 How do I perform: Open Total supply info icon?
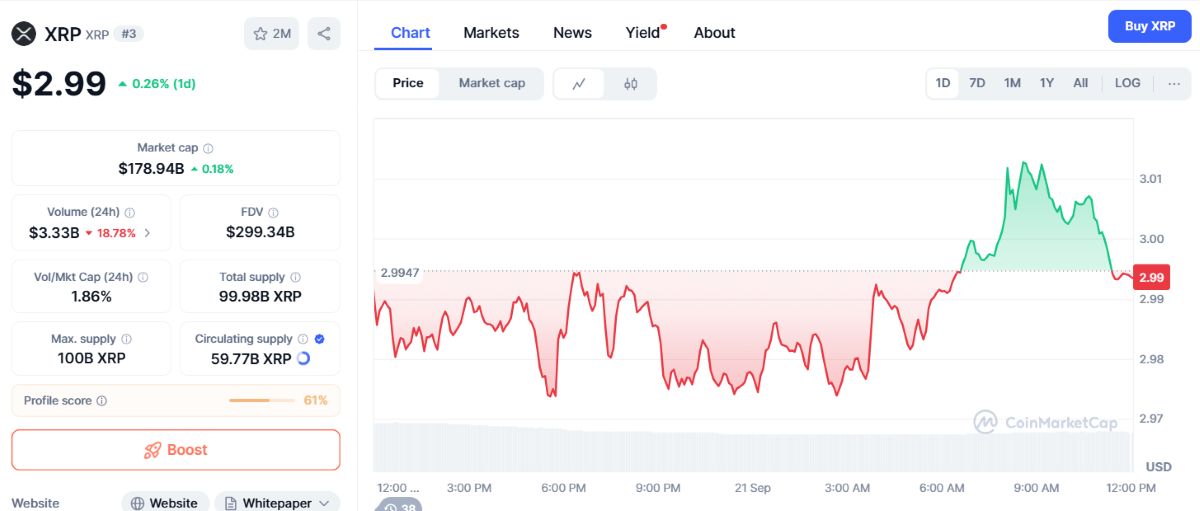coord(295,277)
